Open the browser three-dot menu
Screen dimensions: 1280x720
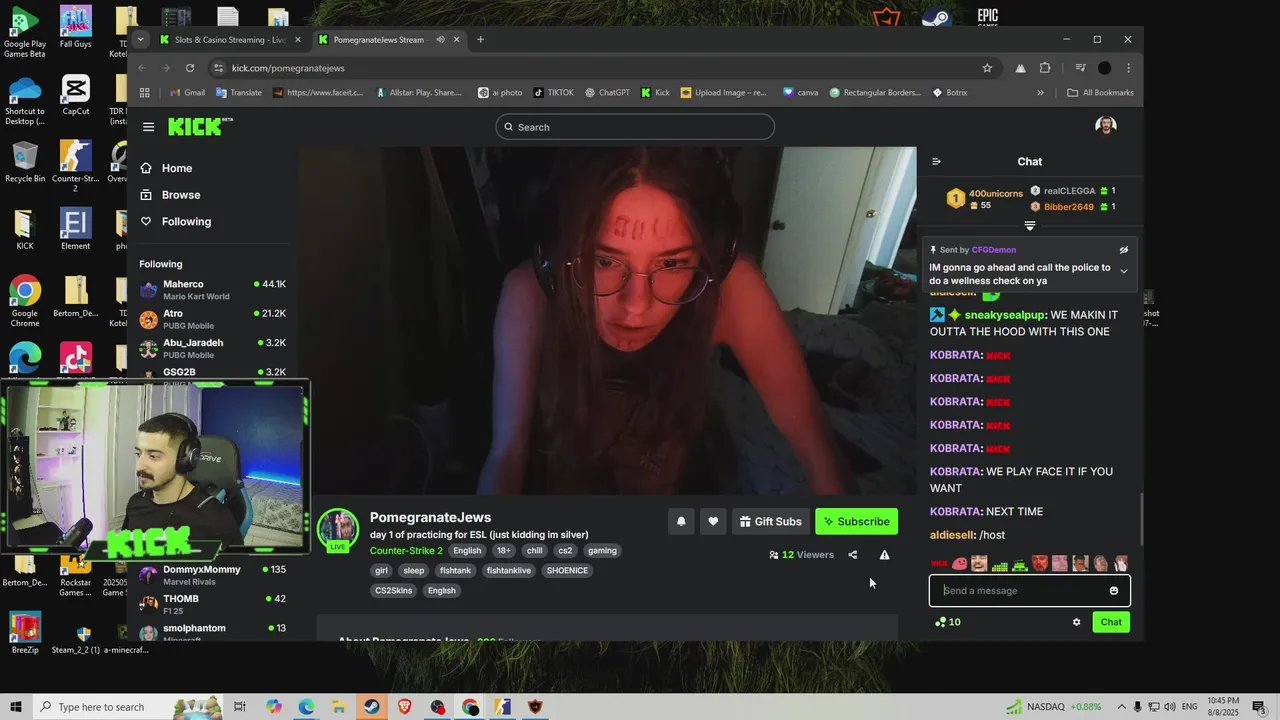click(x=1128, y=68)
